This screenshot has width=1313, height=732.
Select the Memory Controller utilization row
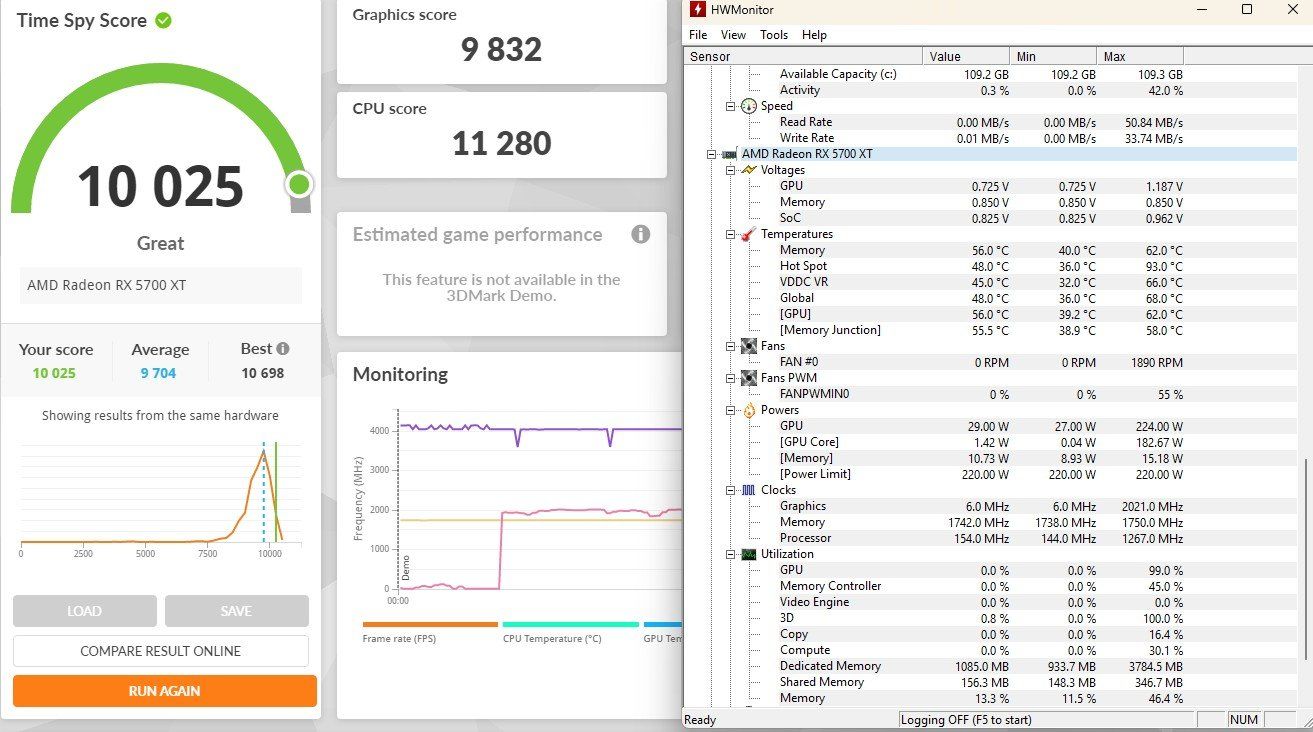coord(990,586)
